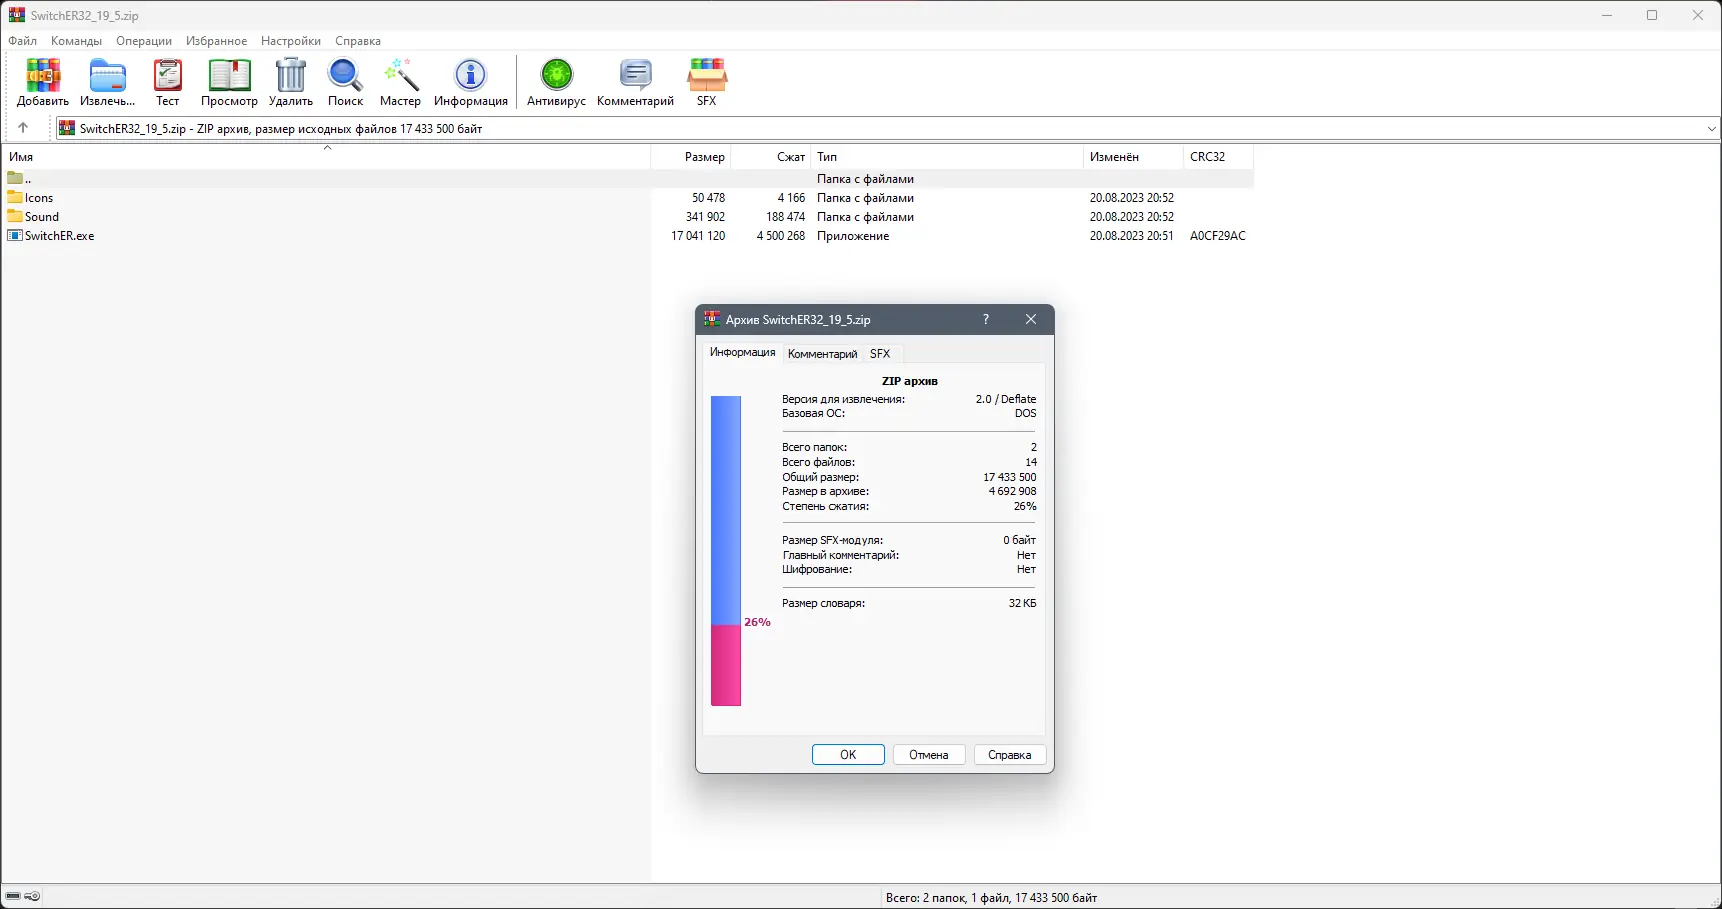Click the 'Степень сжатия' label in dialog
Image resolution: width=1722 pixels, height=909 pixels.
[825, 507]
